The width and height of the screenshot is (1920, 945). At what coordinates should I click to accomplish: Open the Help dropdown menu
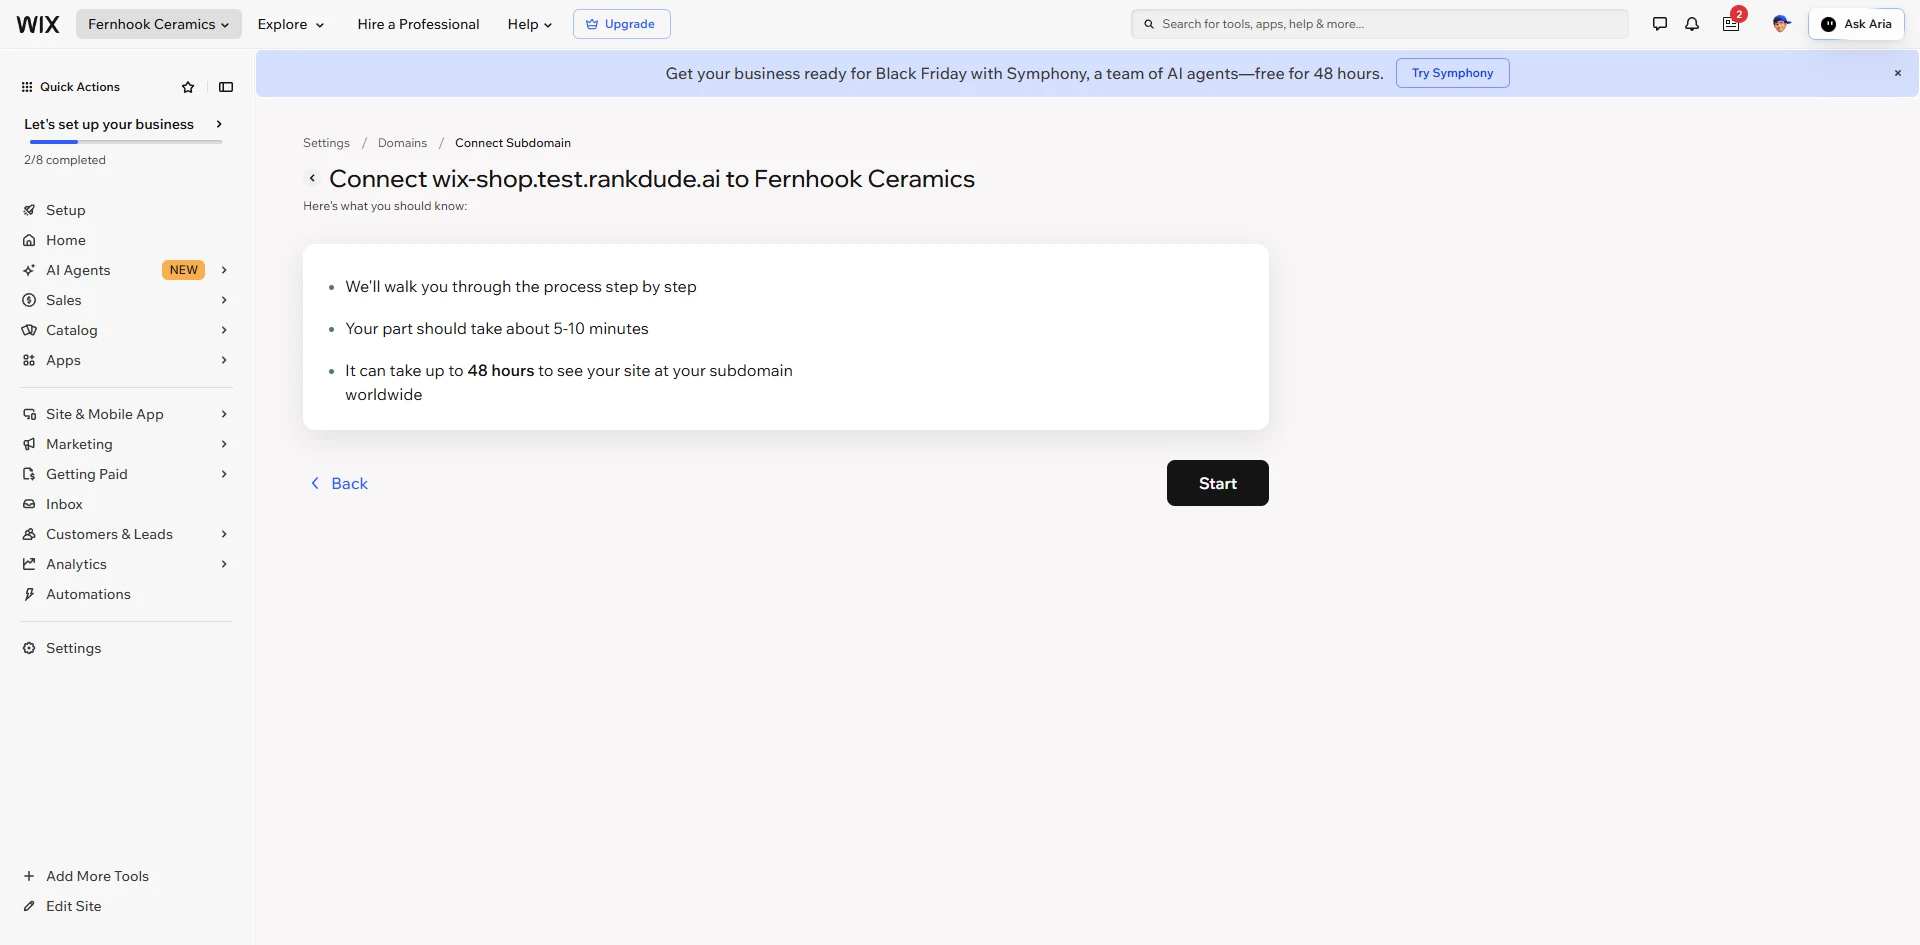click(530, 24)
